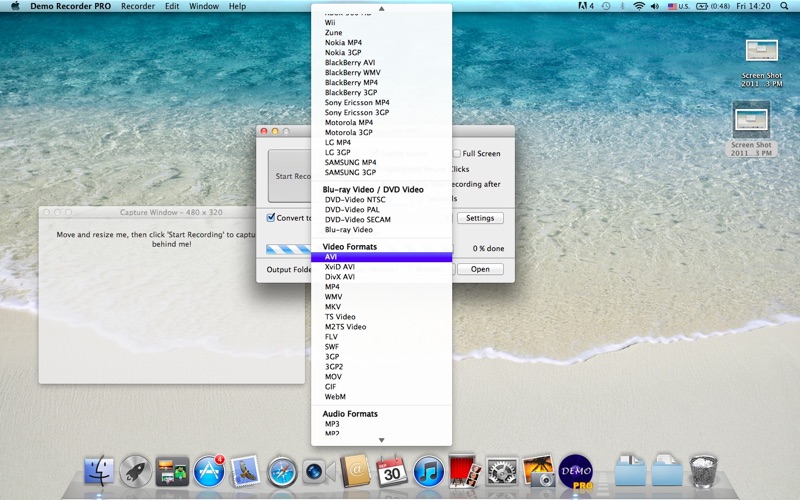Open Address Book in the dock

coord(355,470)
